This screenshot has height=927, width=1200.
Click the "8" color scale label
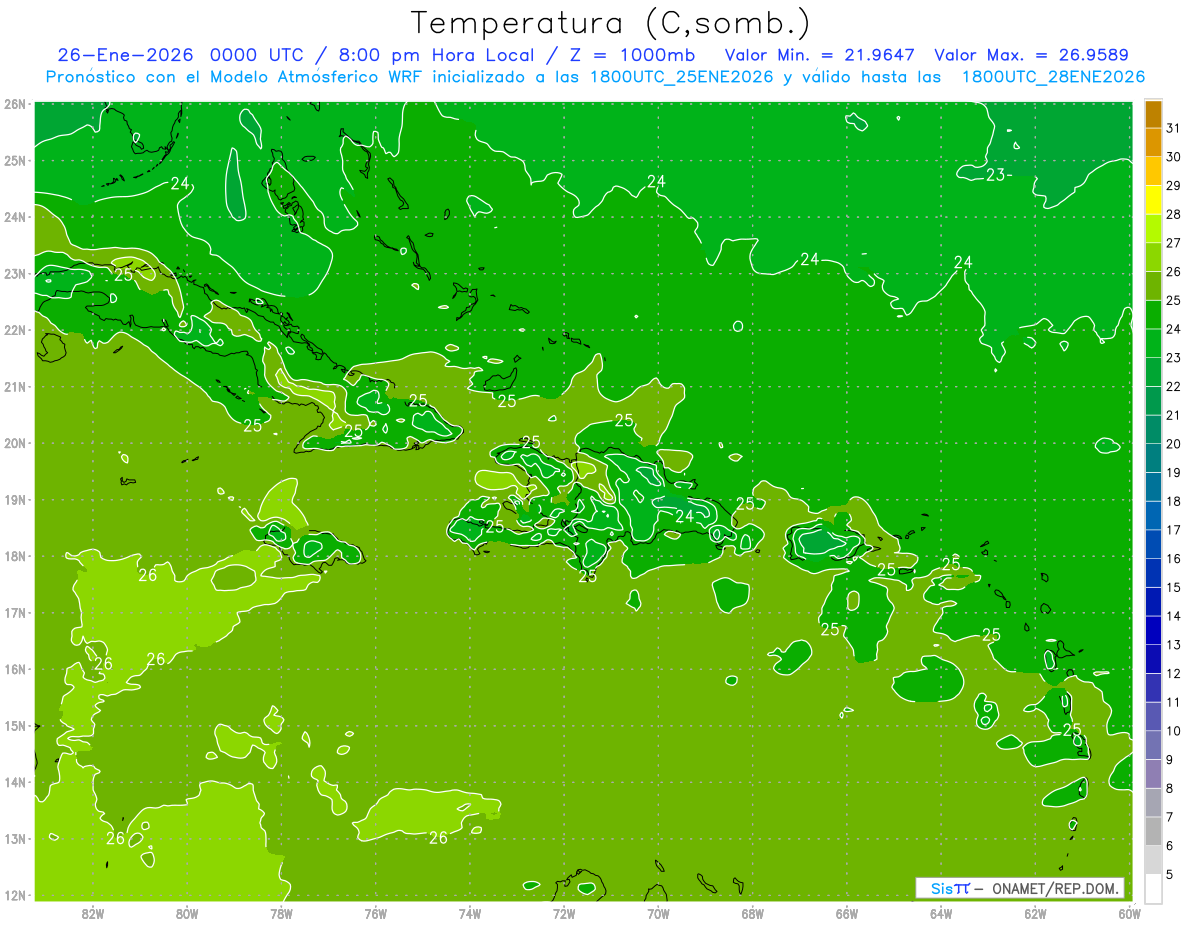coord(1170,788)
